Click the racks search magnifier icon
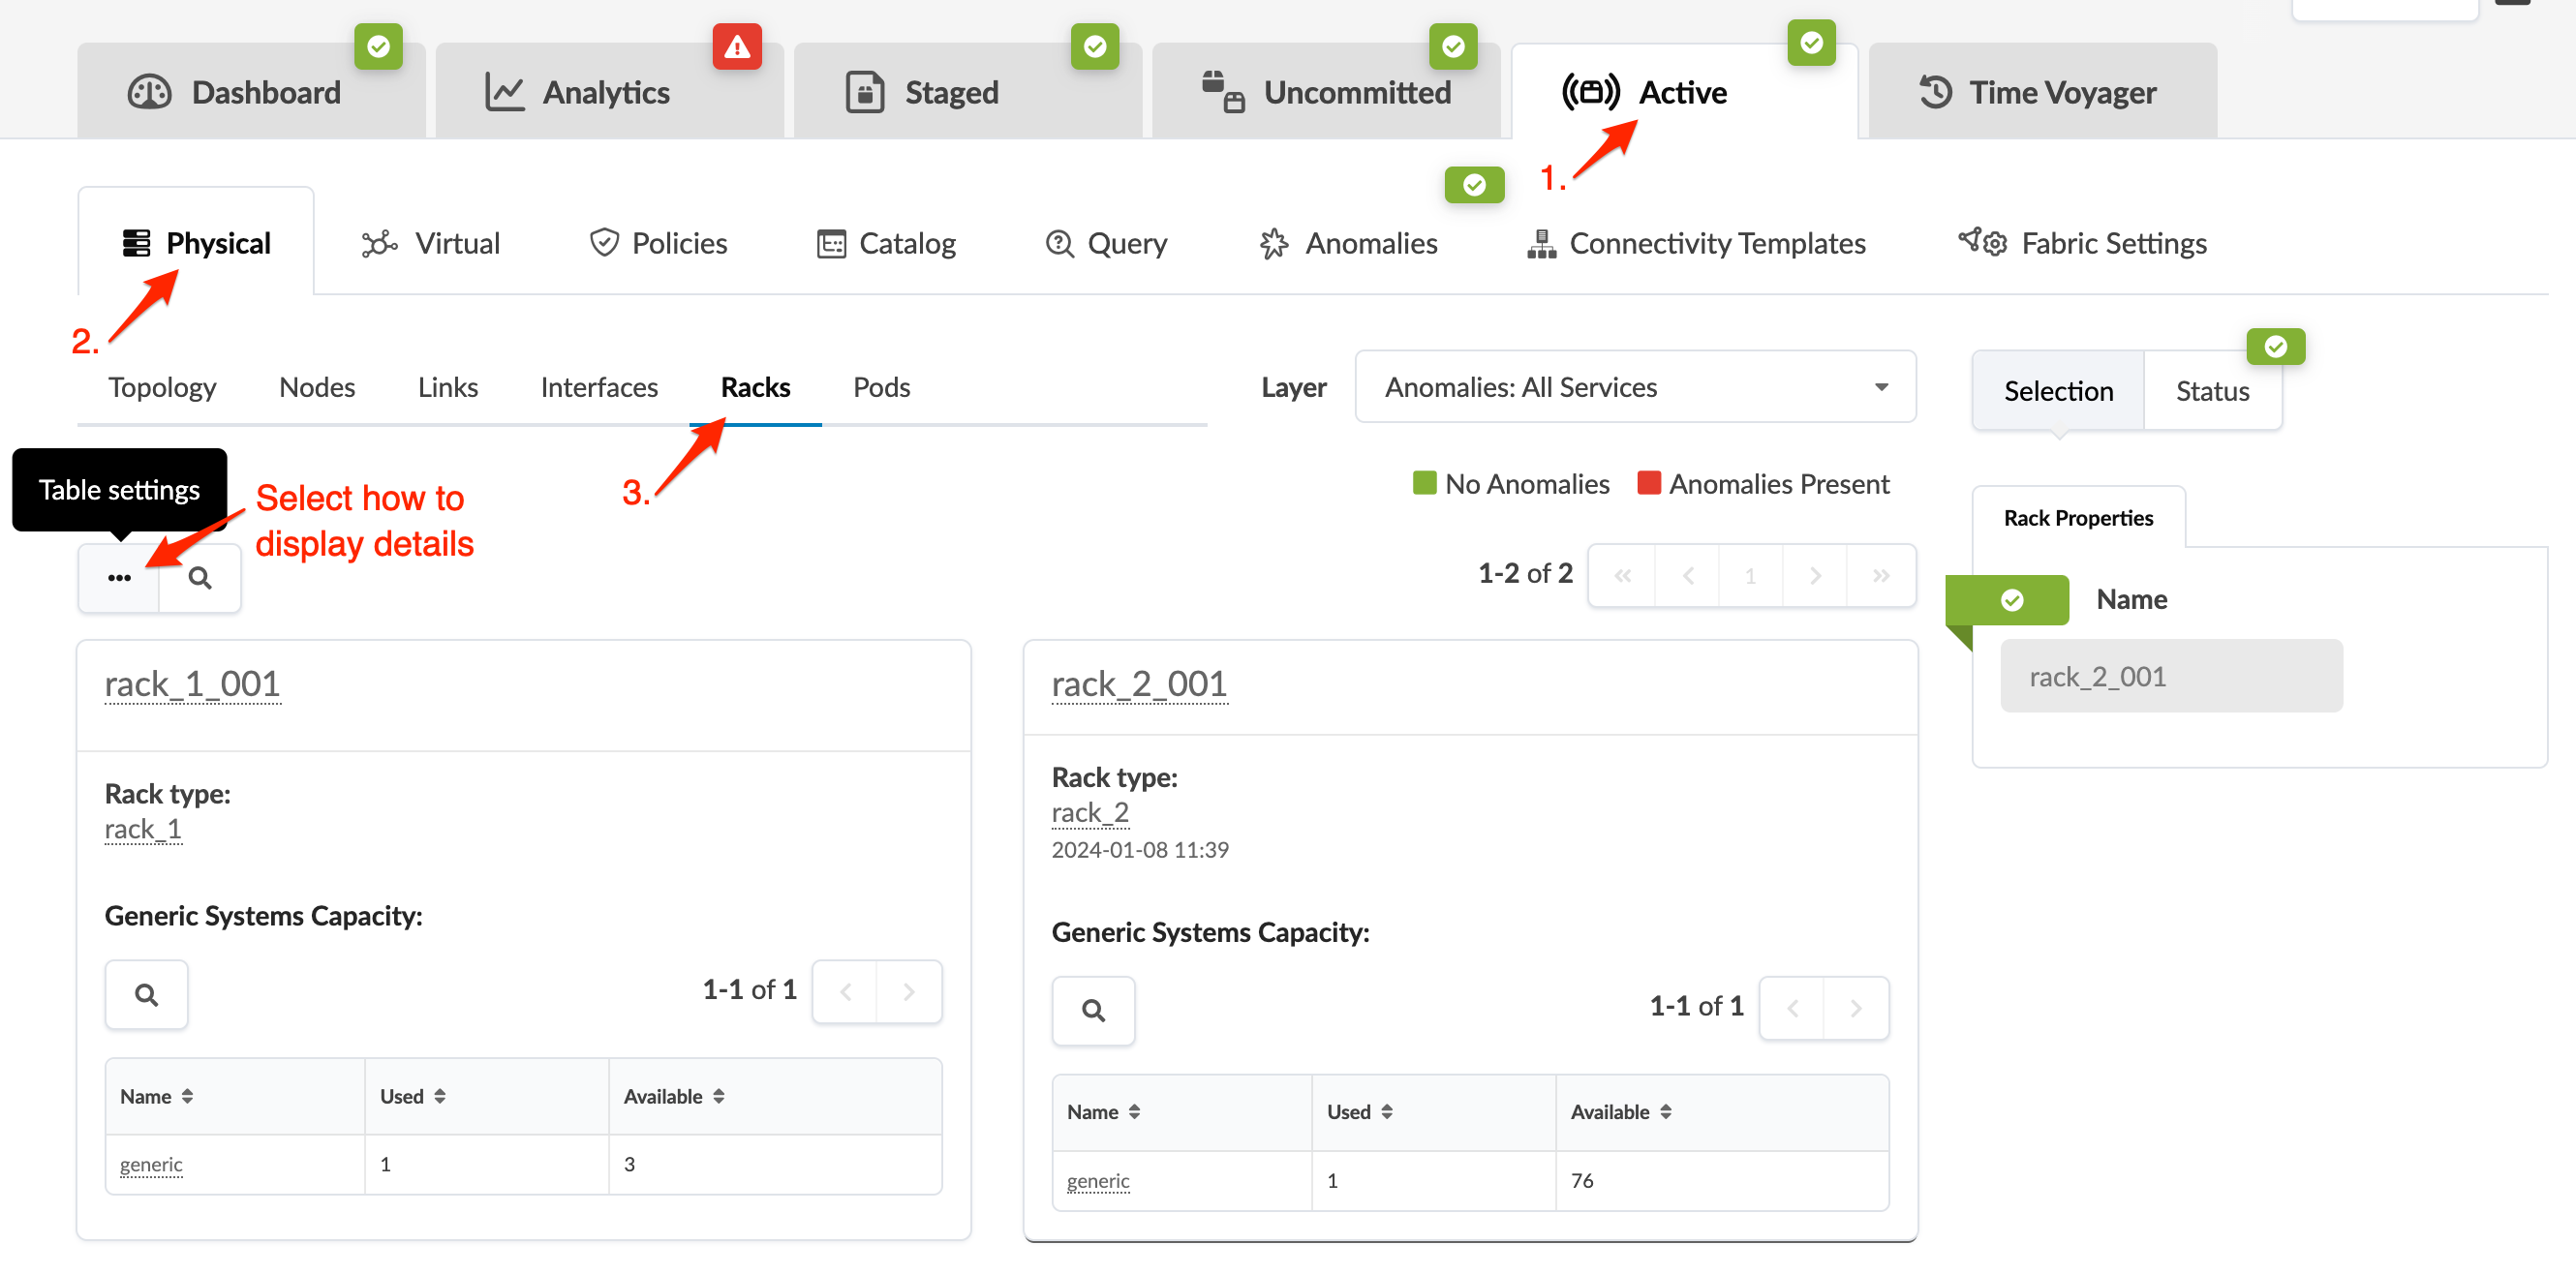 (200, 577)
